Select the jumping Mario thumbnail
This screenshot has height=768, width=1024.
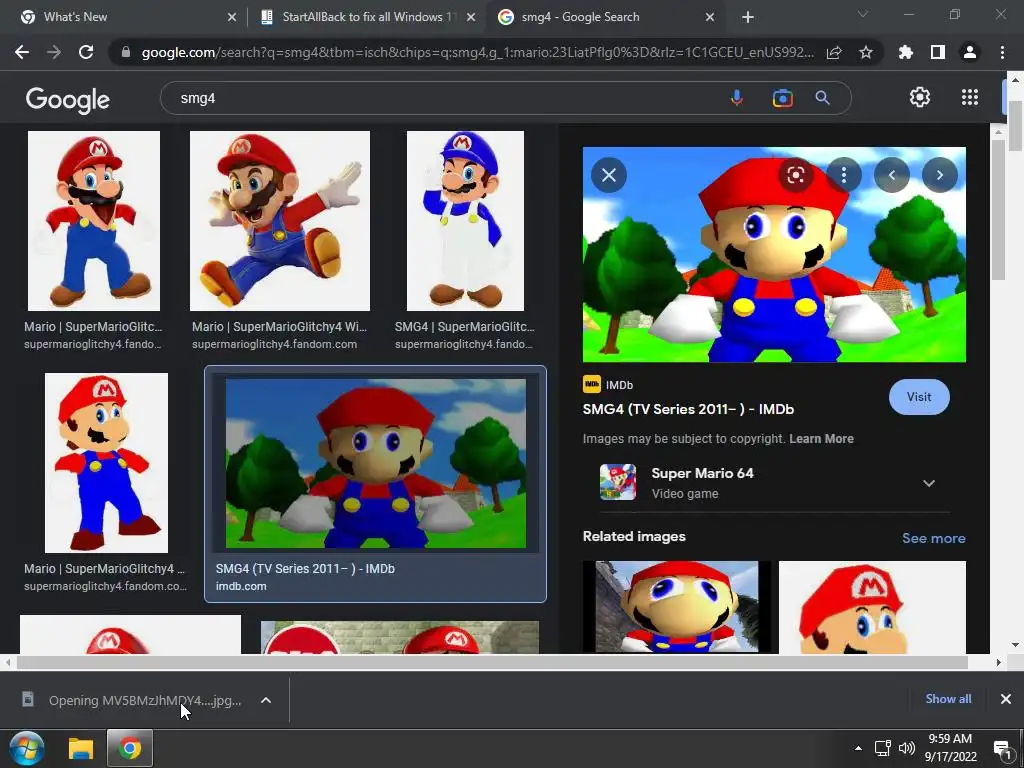point(280,221)
